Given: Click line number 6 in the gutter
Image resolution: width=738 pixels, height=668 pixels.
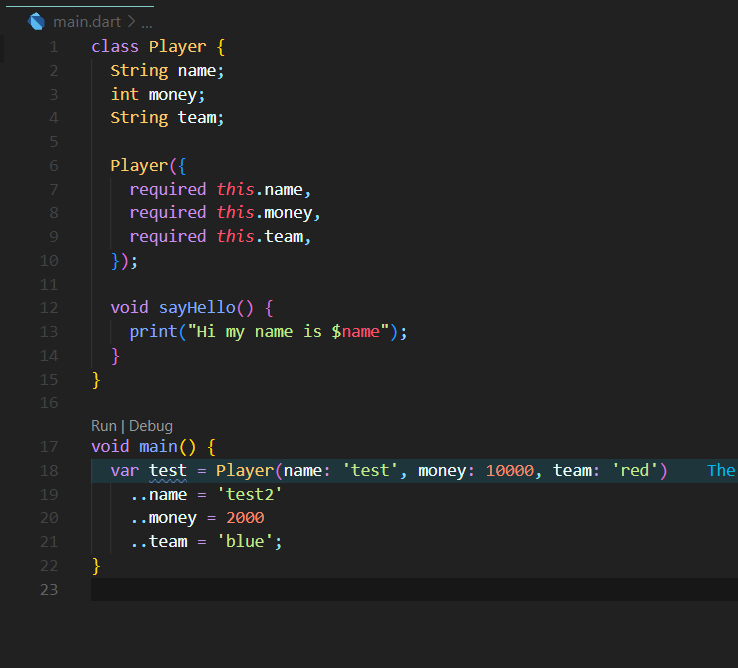Looking at the screenshot, I should 54,166.
